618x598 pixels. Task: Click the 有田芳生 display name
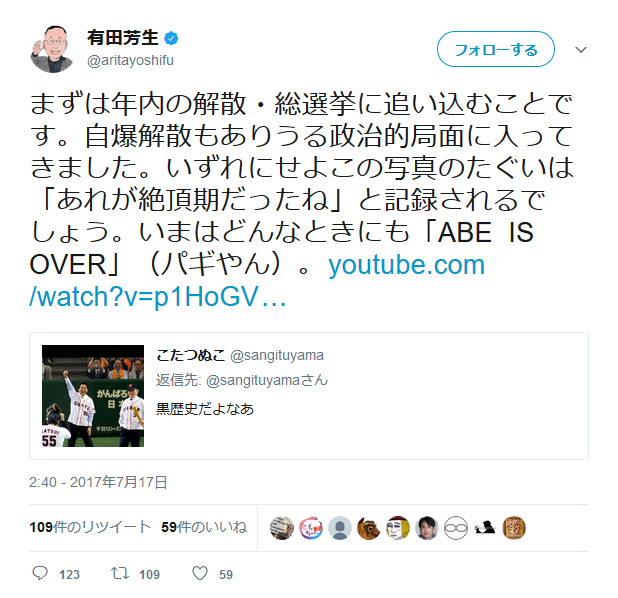tap(123, 38)
